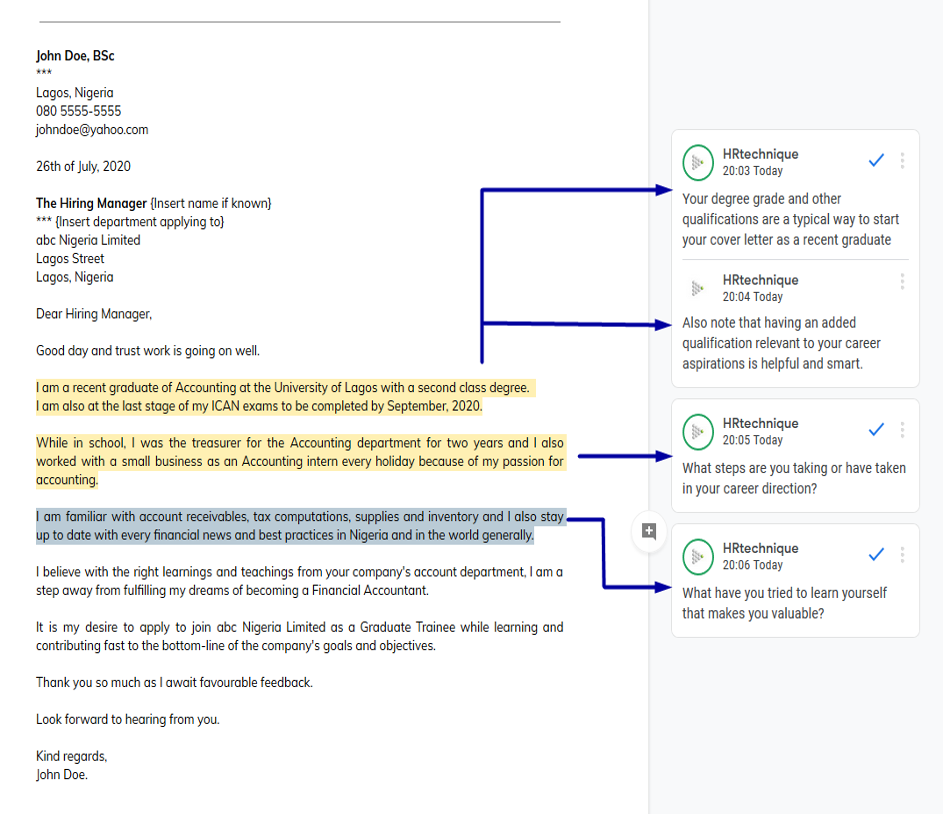Click line 'Thank you so much as I await favourable feedback.'
This screenshot has width=943, height=814.
click(174, 682)
